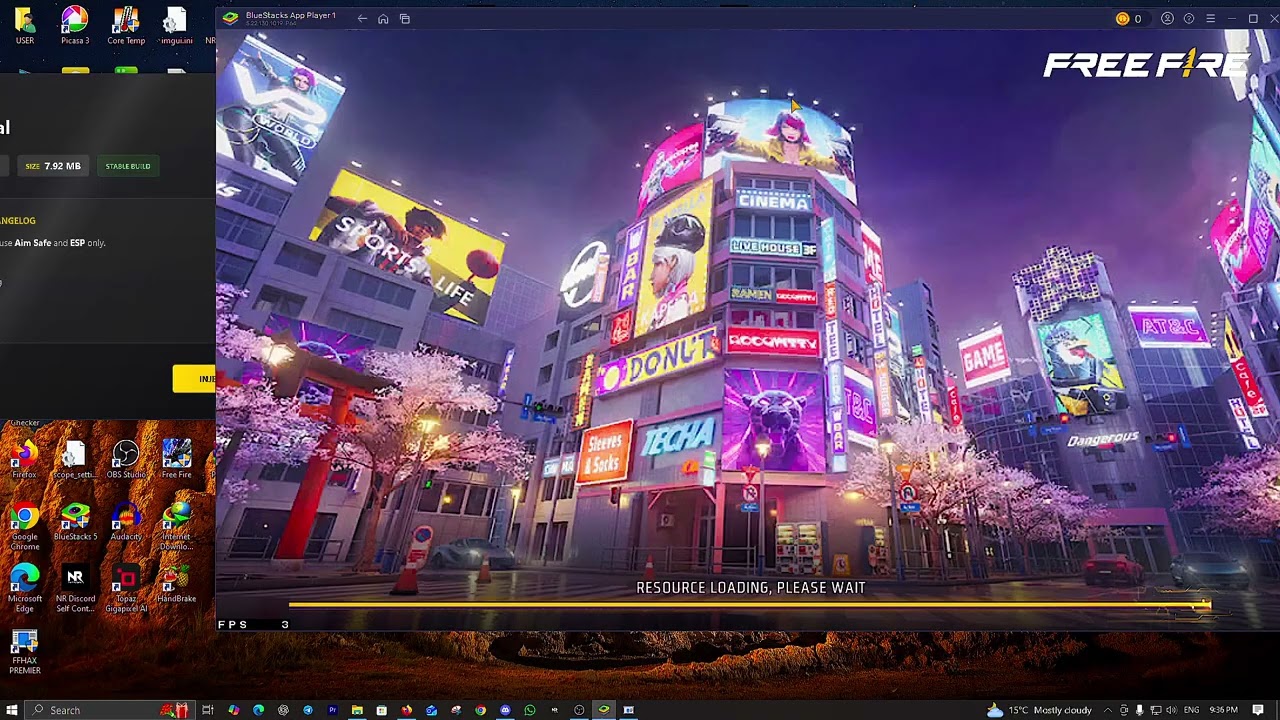Open NR Discord Self Control shortcut
Screen dimensions: 1280x720
pyautogui.click(x=75, y=589)
